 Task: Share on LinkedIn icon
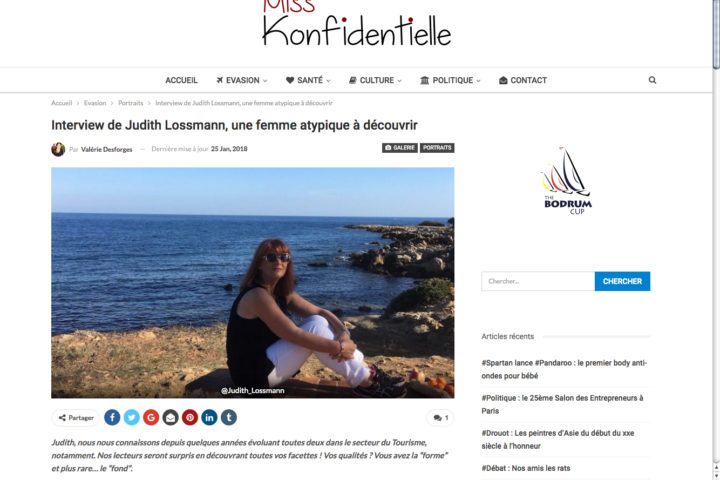click(x=209, y=418)
